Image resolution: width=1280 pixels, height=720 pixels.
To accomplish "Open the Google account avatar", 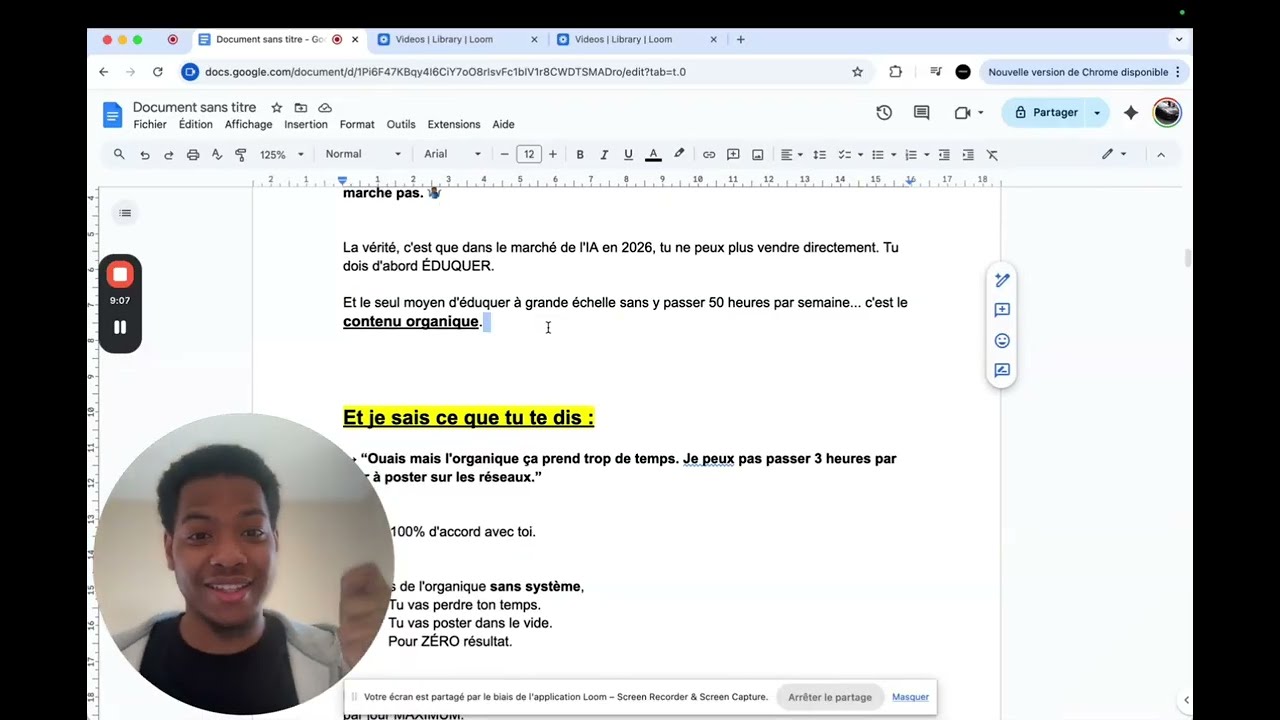I will tap(1167, 112).
